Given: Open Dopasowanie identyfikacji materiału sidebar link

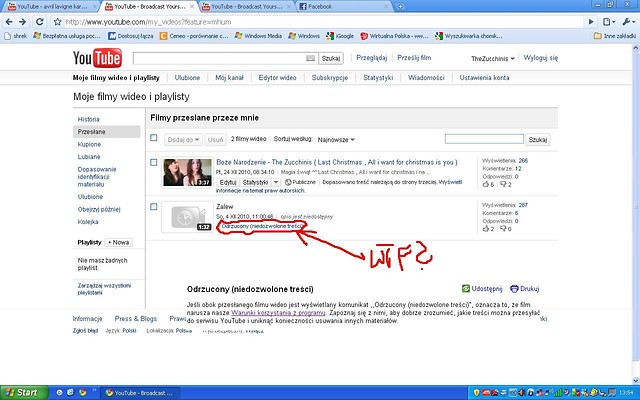Looking at the screenshot, I should (x=97, y=177).
